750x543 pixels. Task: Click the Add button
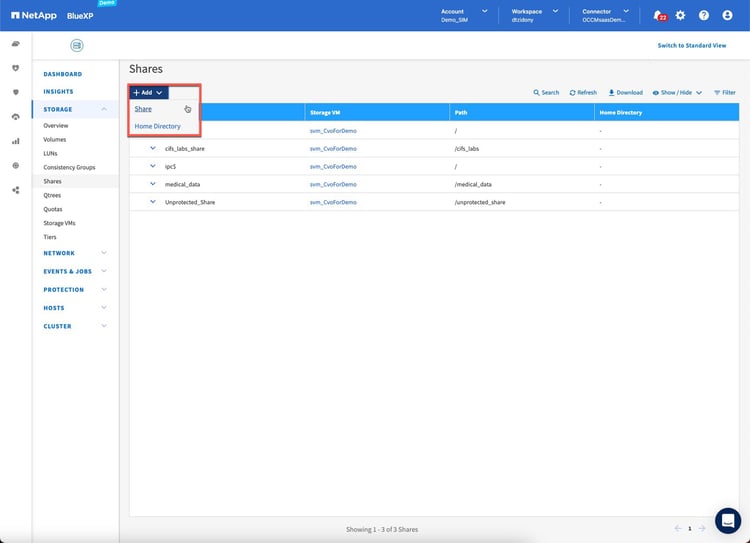[x=148, y=92]
